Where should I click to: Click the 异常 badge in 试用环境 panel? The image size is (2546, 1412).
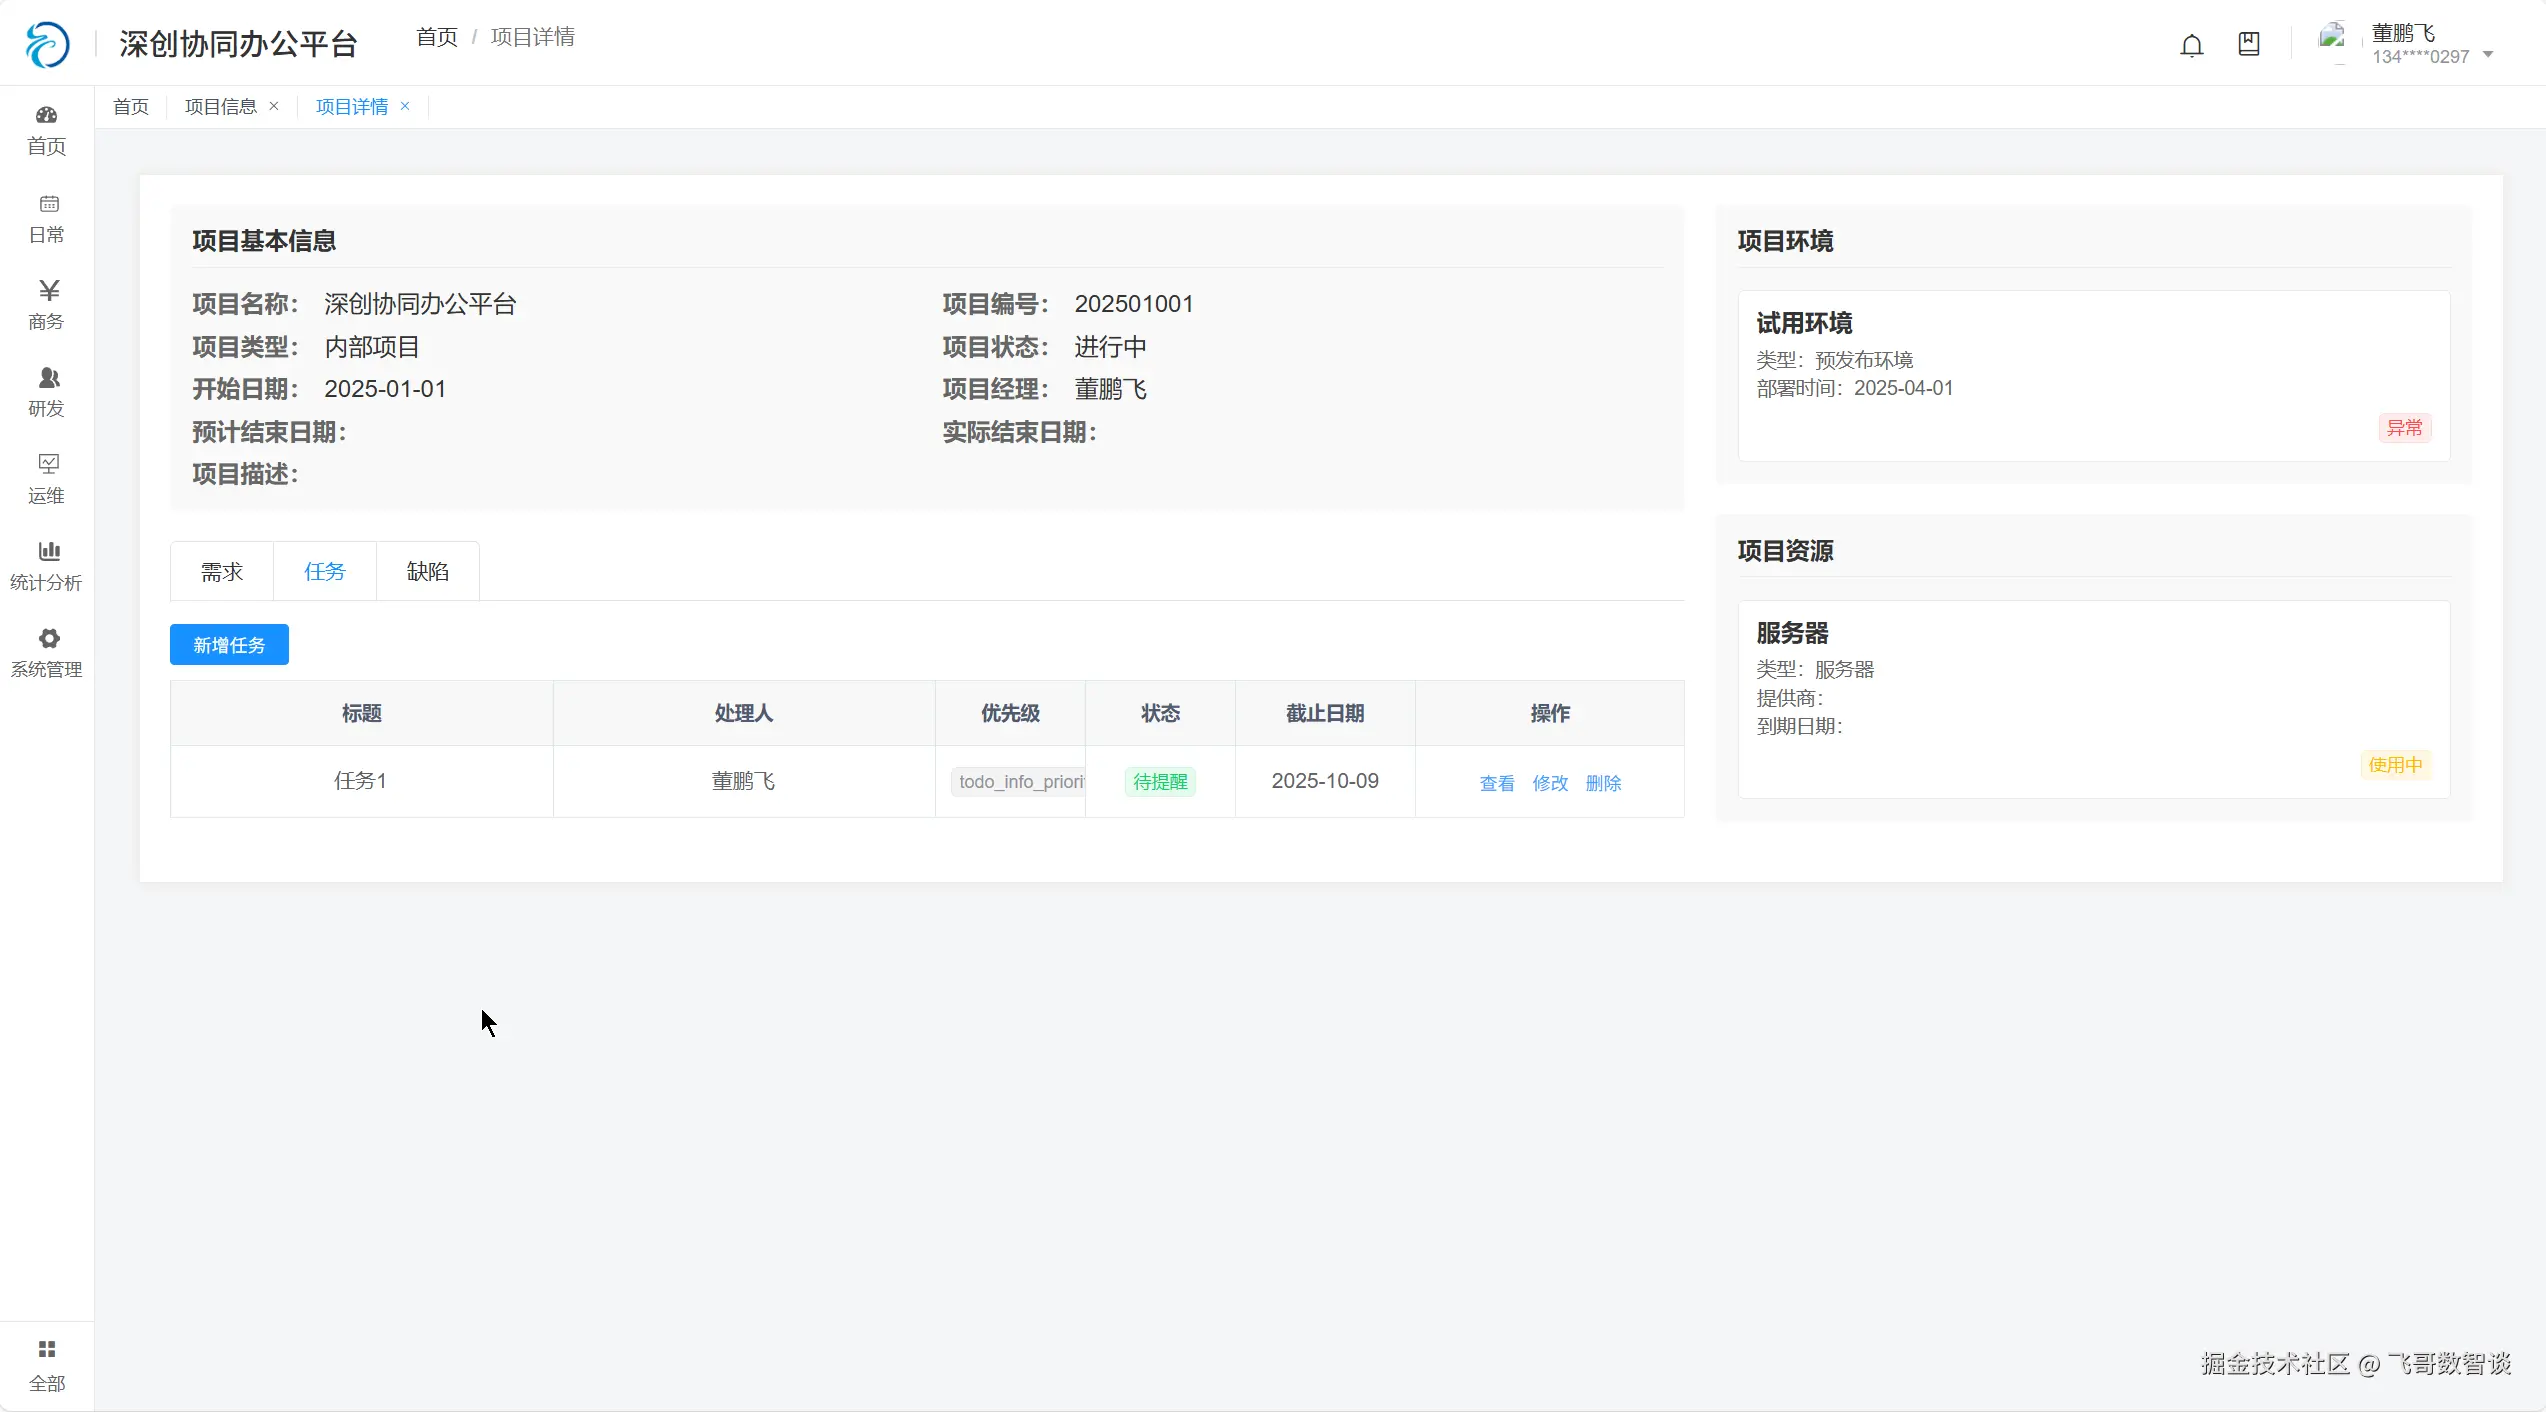[2404, 427]
